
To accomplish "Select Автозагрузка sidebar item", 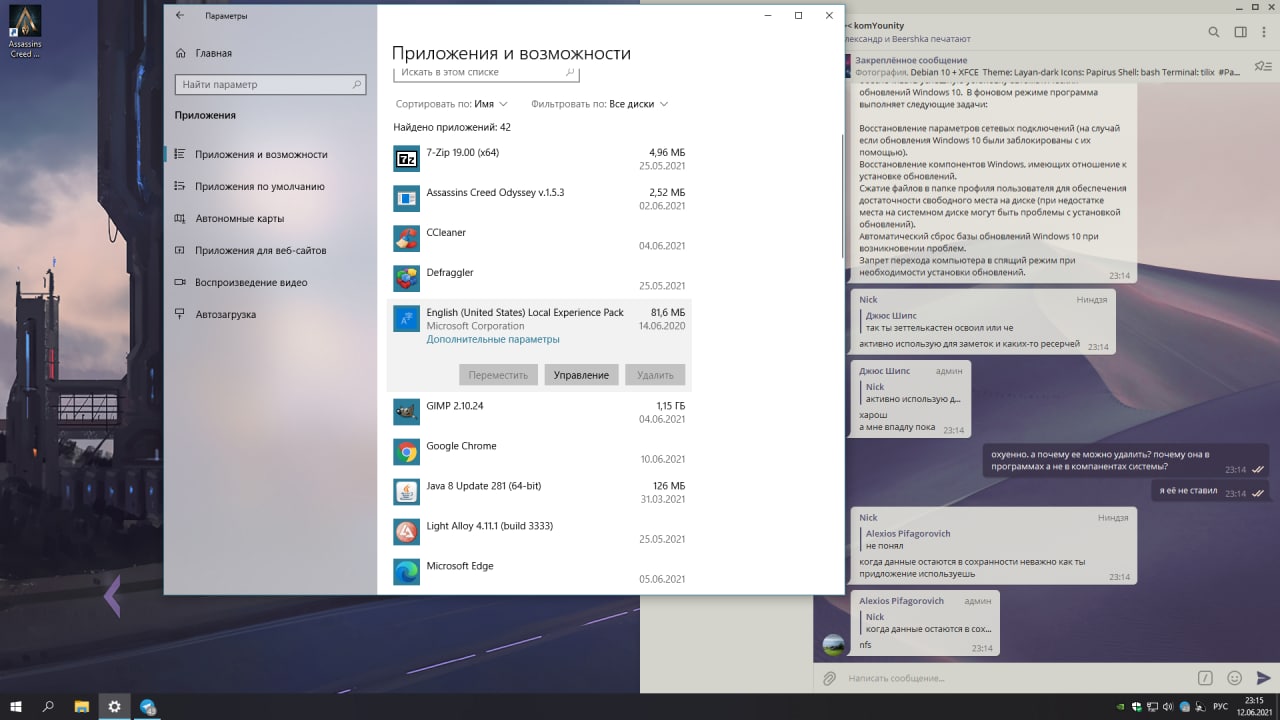I will coord(270,314).
